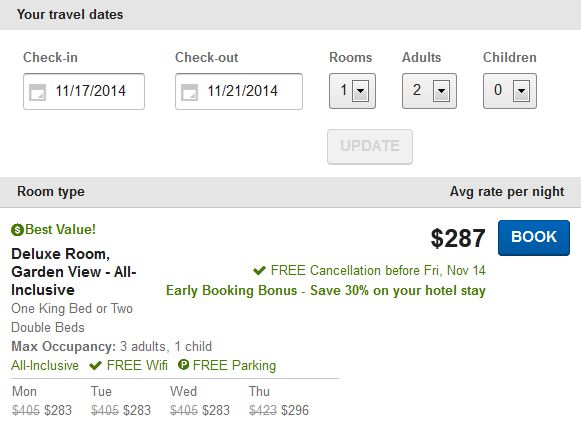Screen dimensions: 581x428
Task: Click the All-Inclusive amenity label
Action: (45, 365)
